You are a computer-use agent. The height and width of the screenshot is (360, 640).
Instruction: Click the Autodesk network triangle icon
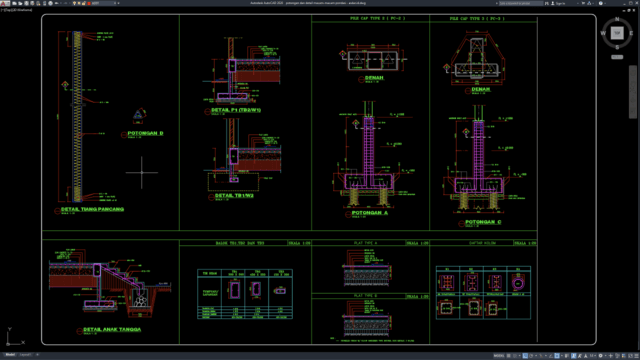coord(589,3)
